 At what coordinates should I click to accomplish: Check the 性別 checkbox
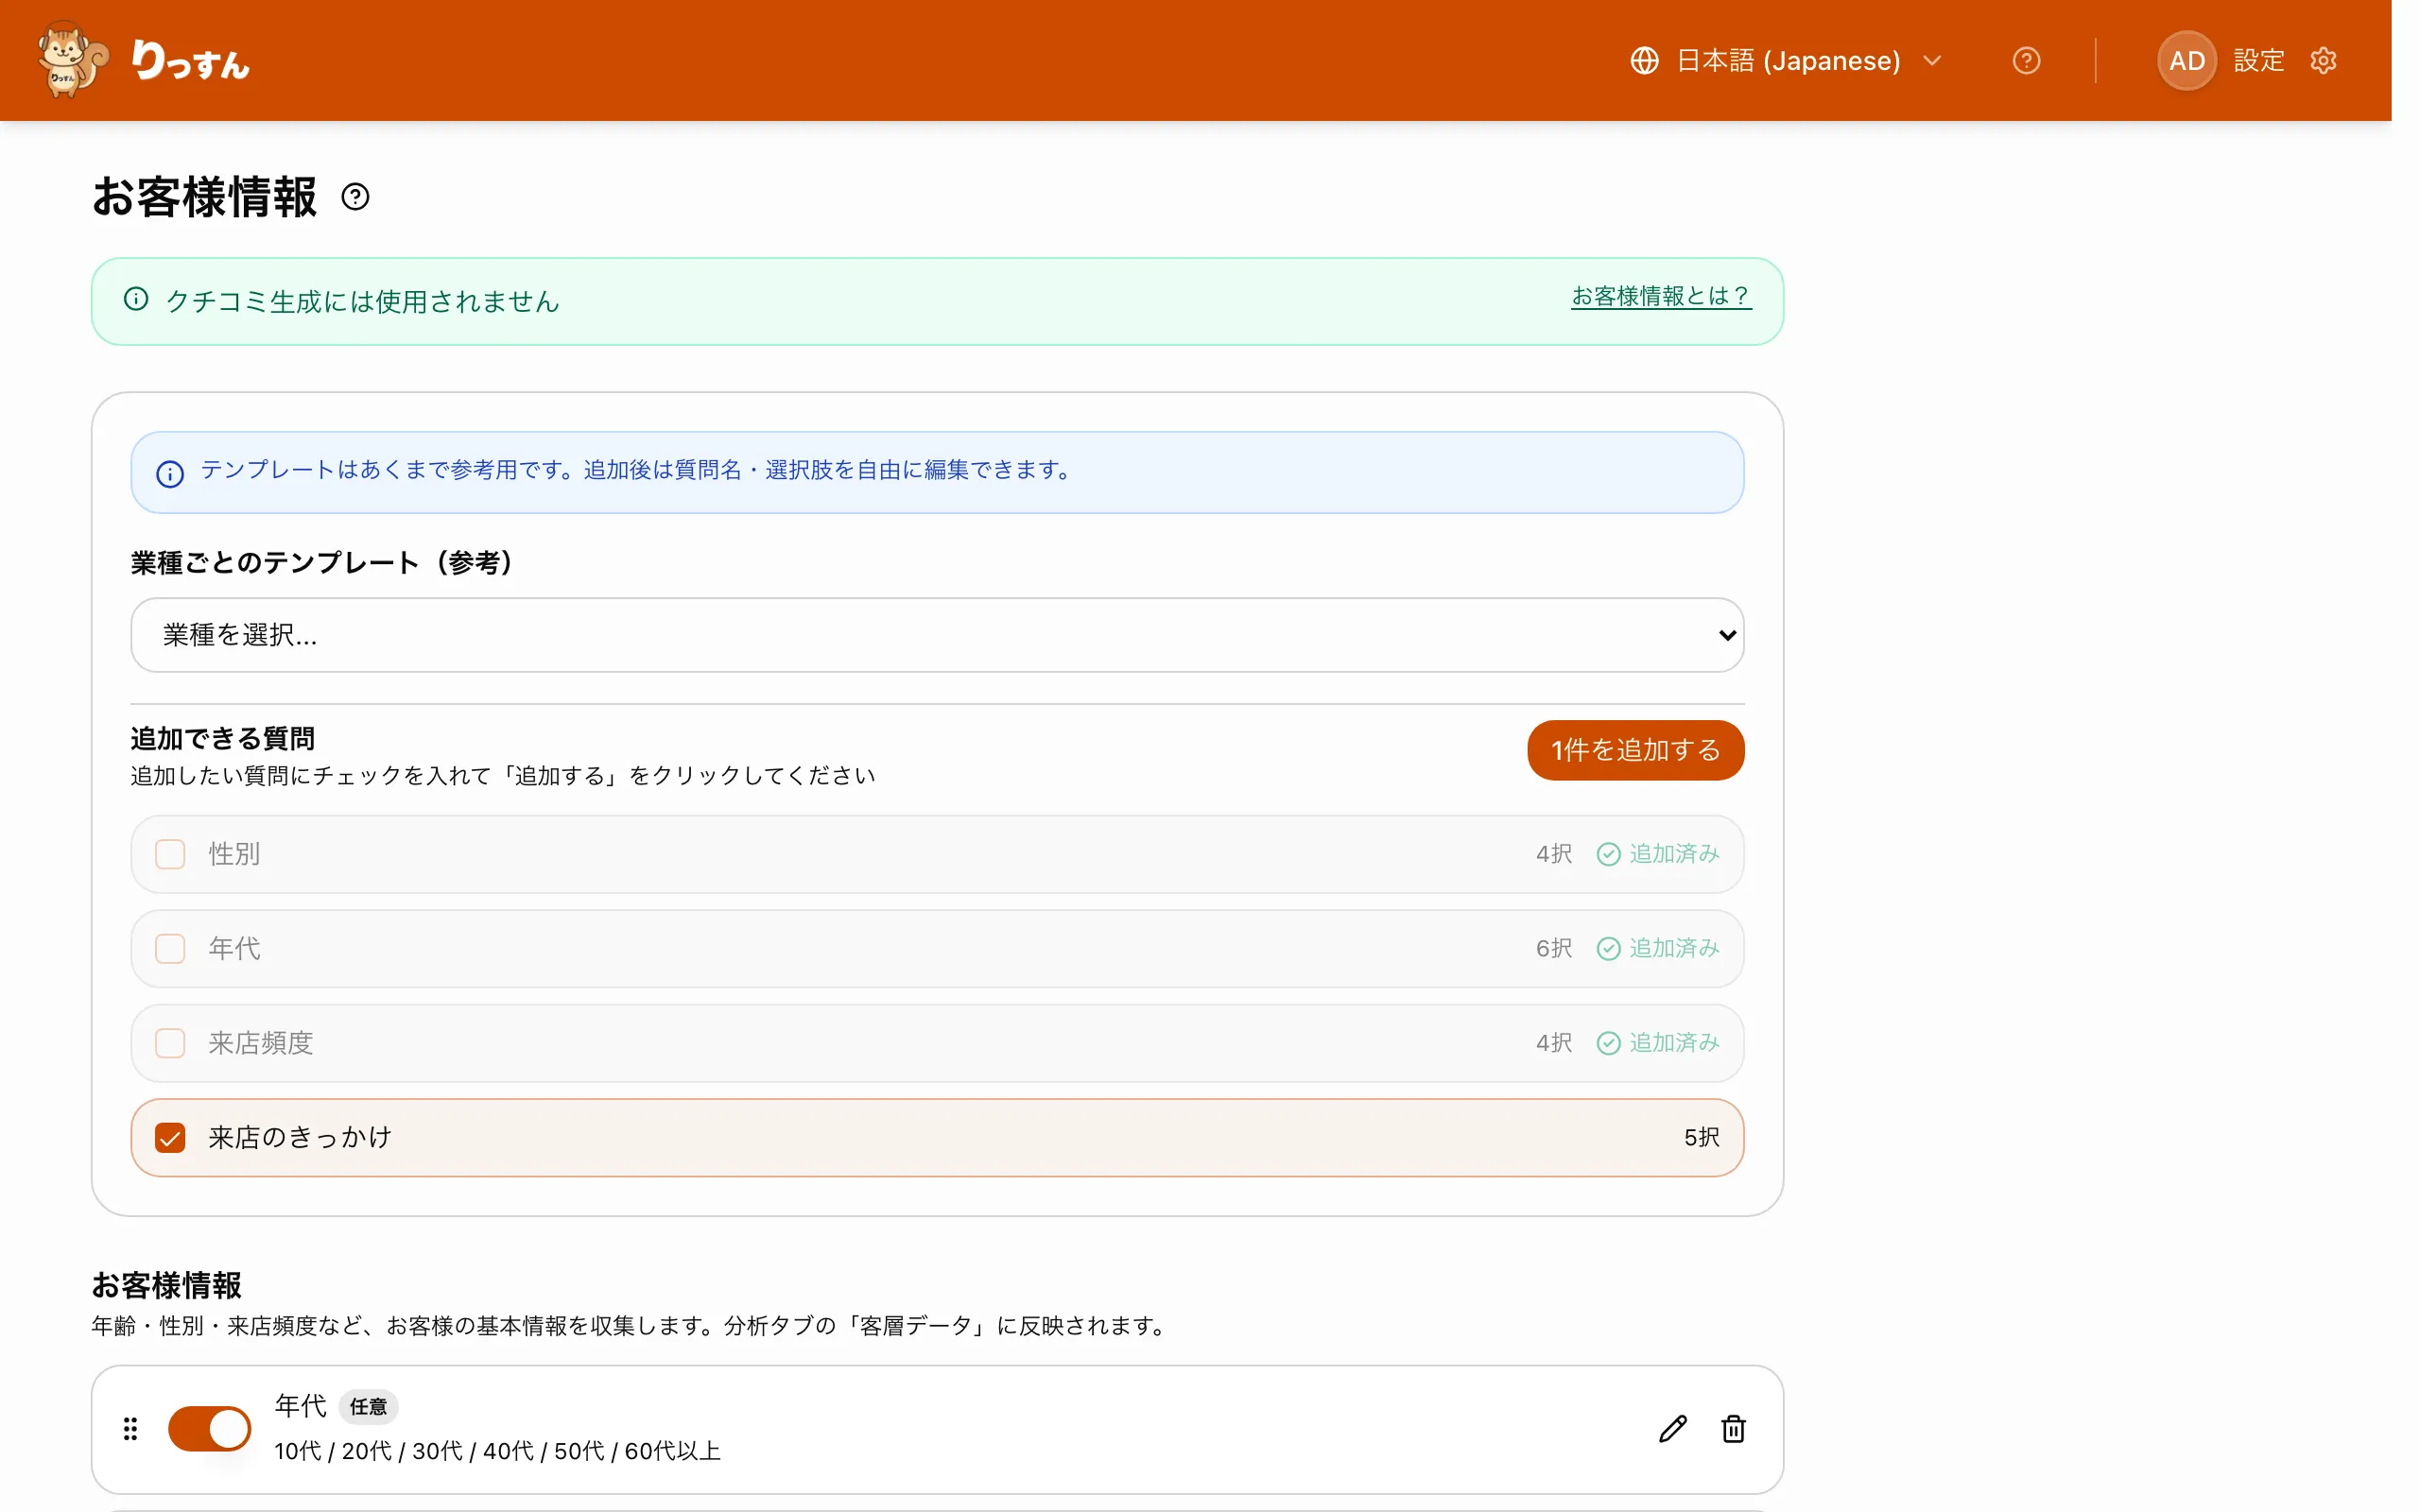pos(170,854)
